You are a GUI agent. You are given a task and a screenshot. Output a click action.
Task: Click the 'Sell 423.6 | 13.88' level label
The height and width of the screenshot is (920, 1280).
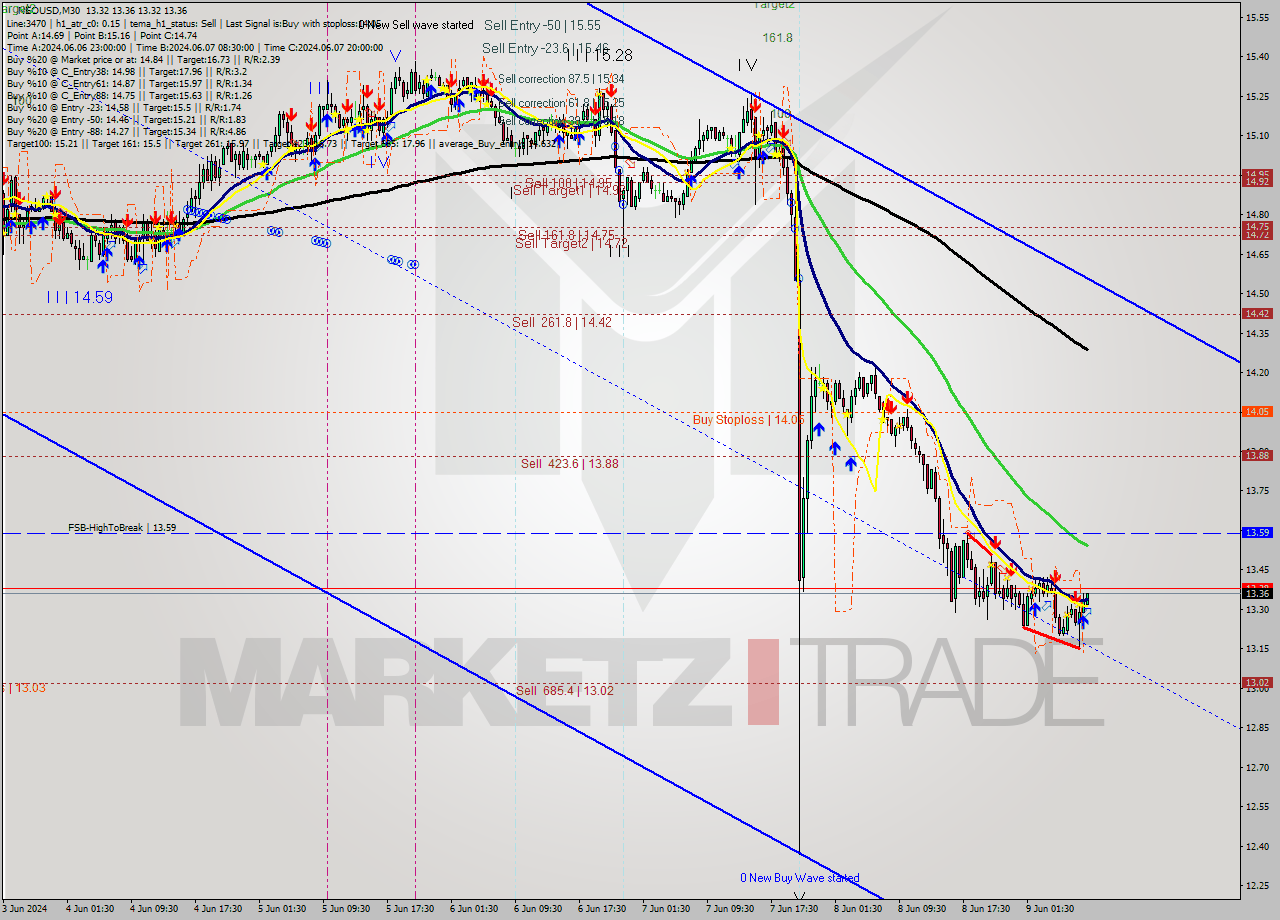click(x=569, y=464)
